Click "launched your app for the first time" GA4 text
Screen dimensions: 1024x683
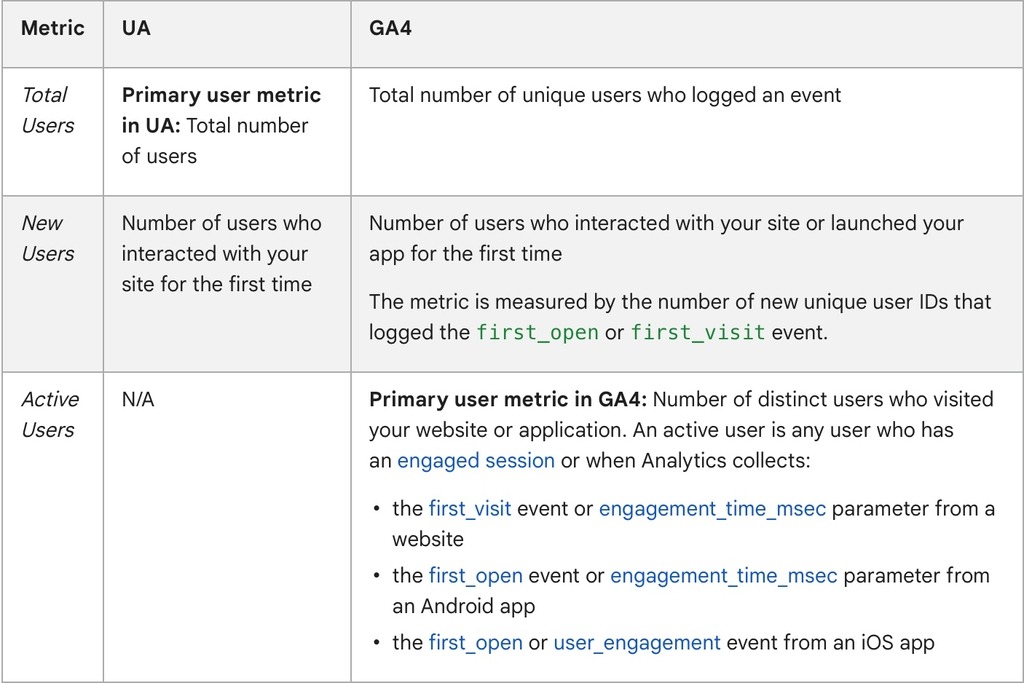pos(666,238)
